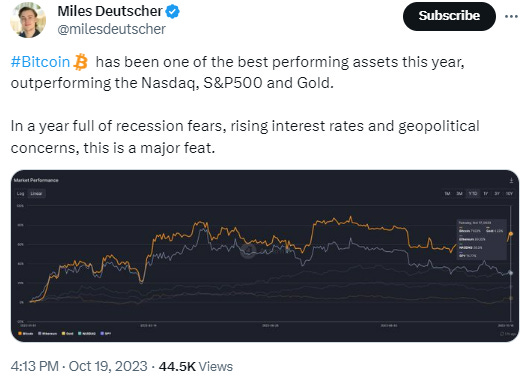The height and width of the screenshot is (378, 527).
Task: Click the Subscribe button
Action: [x=449, y=16]
